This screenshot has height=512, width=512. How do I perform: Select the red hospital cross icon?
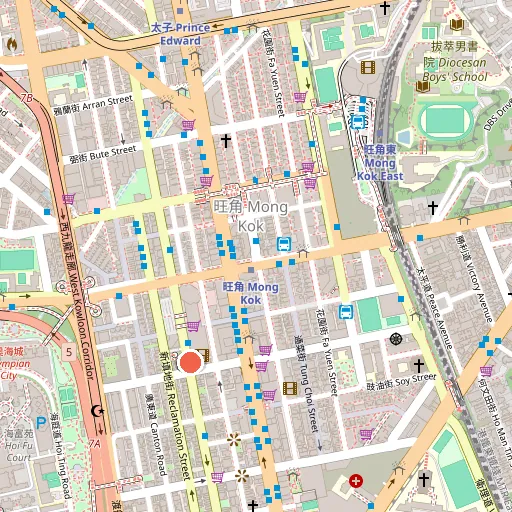(356, 481)
